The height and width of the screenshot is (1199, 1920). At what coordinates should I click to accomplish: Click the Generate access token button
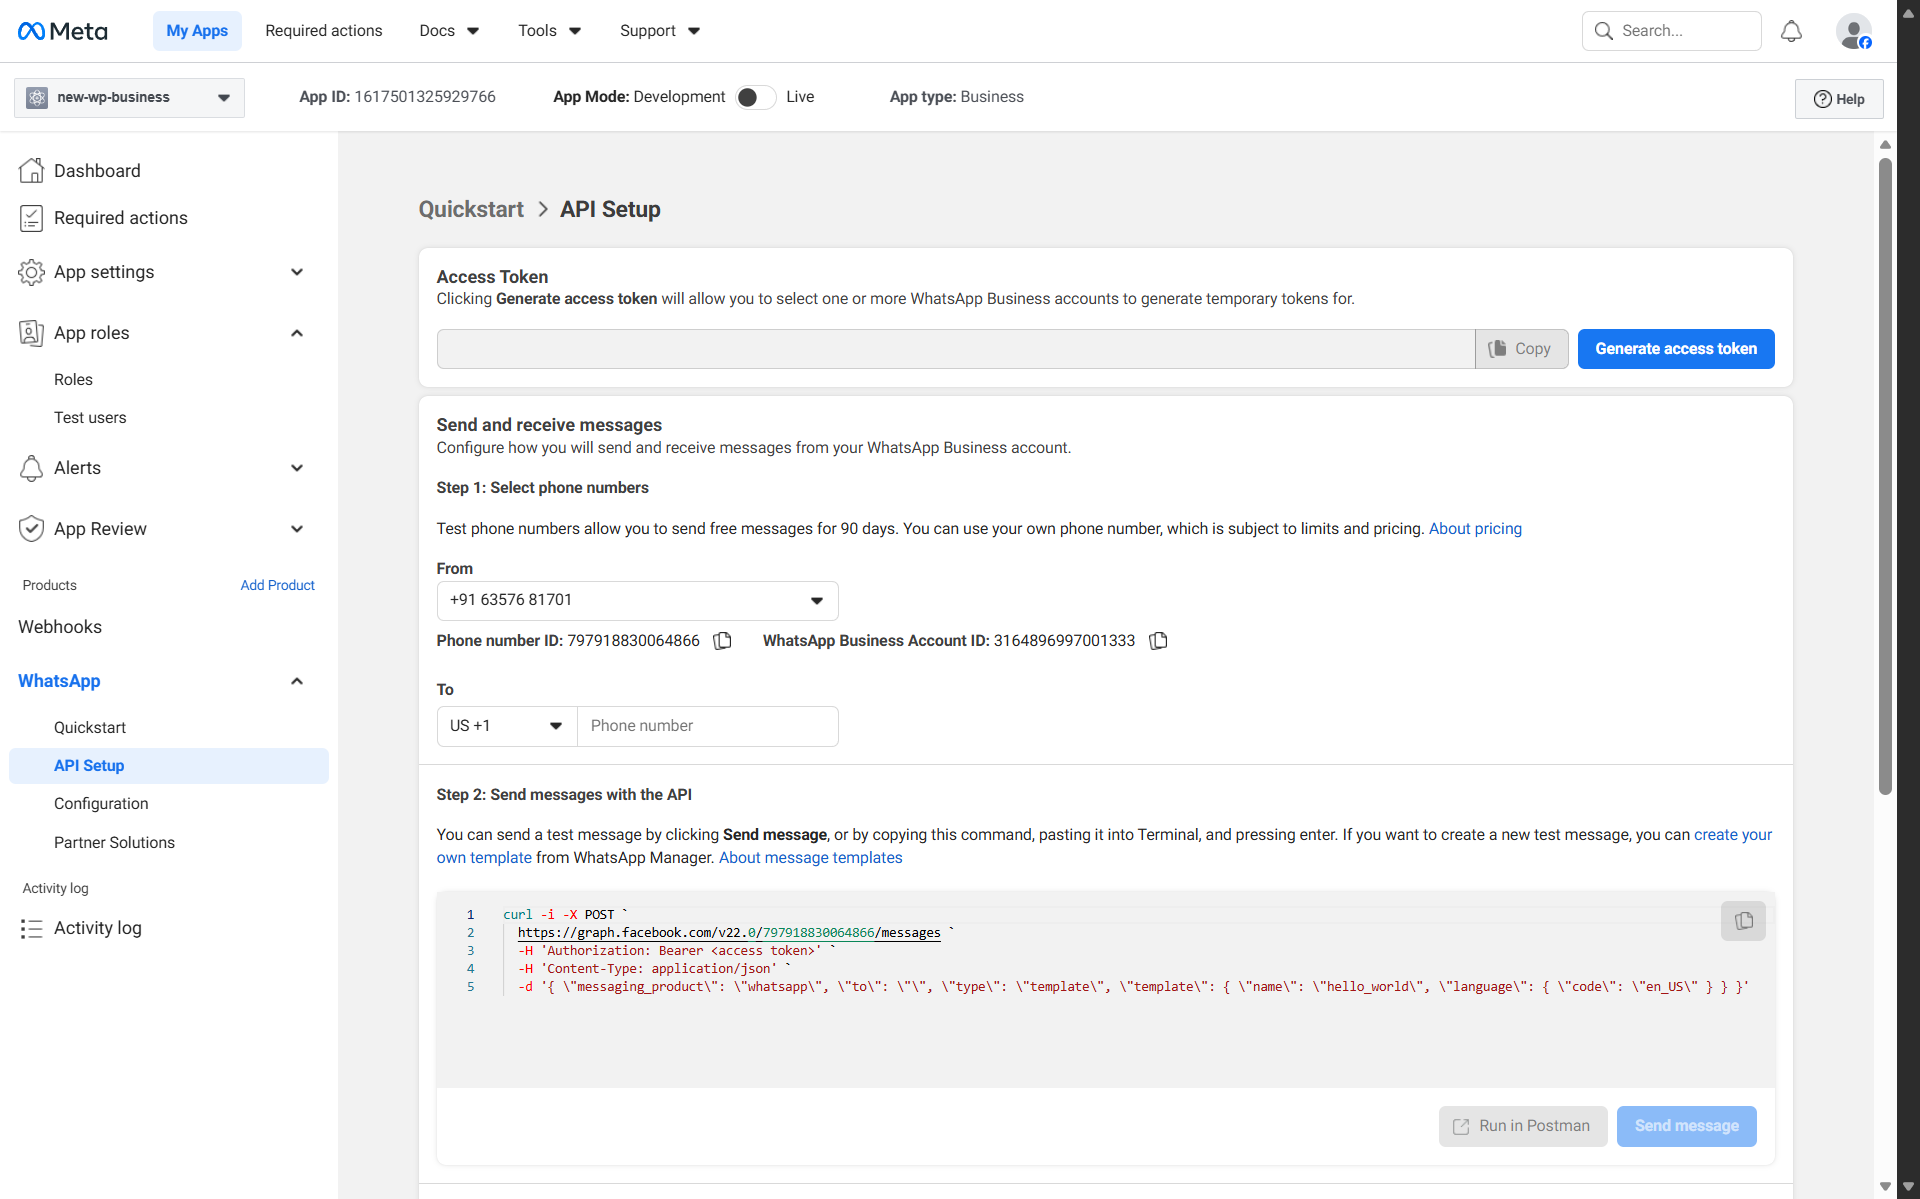click(x=1676, y=349)
